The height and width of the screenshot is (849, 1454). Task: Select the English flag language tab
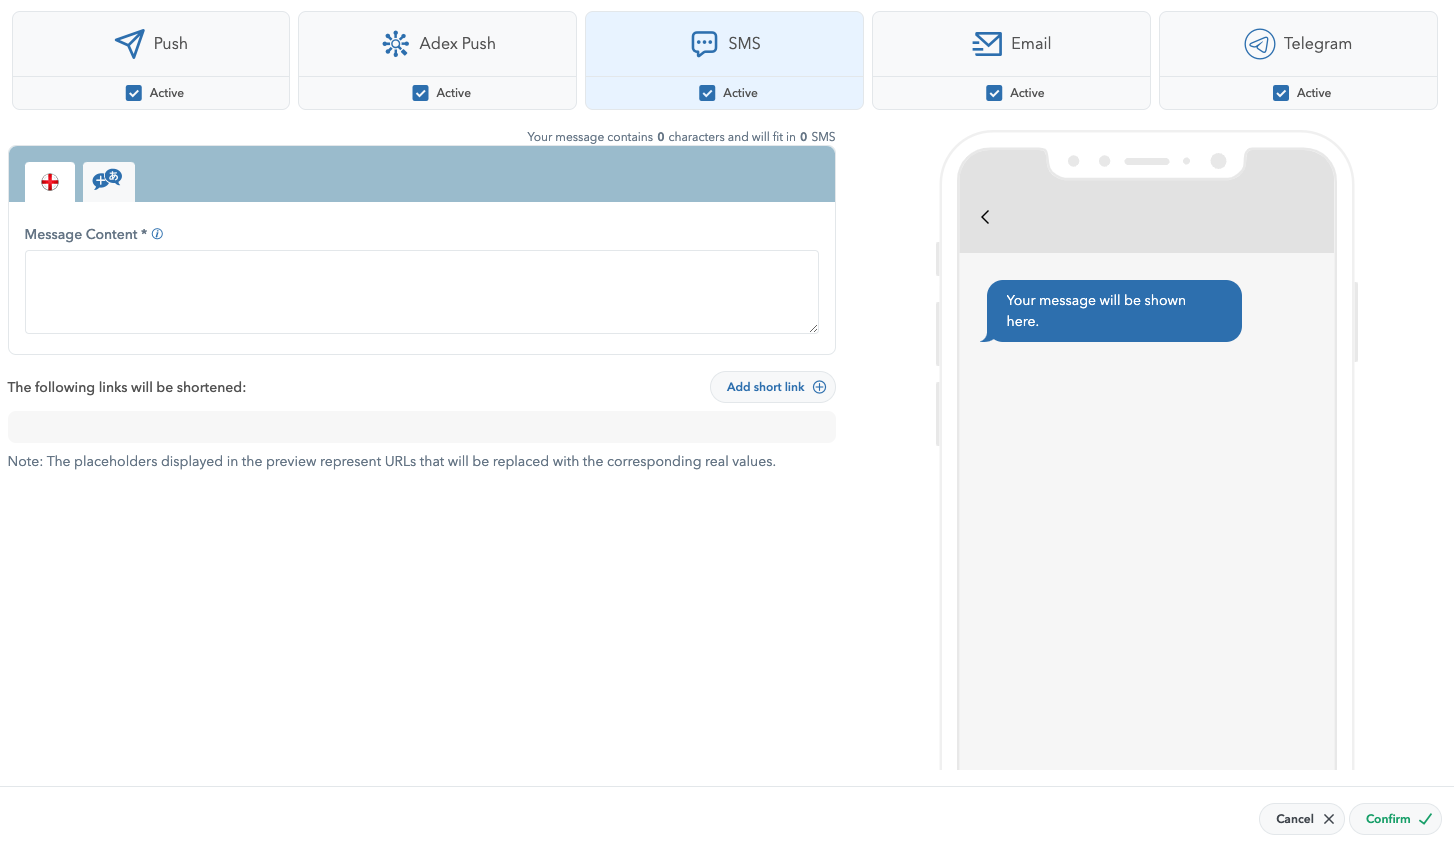[x=50, y=182]
